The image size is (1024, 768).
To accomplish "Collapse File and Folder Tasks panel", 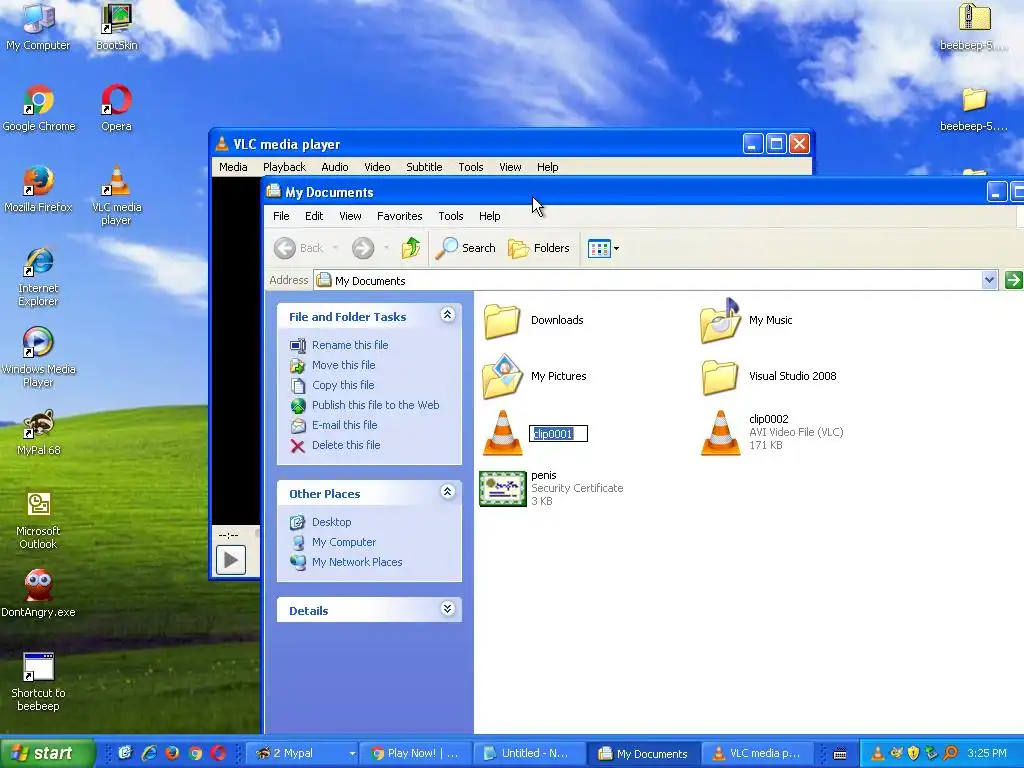I will (447, 315).
